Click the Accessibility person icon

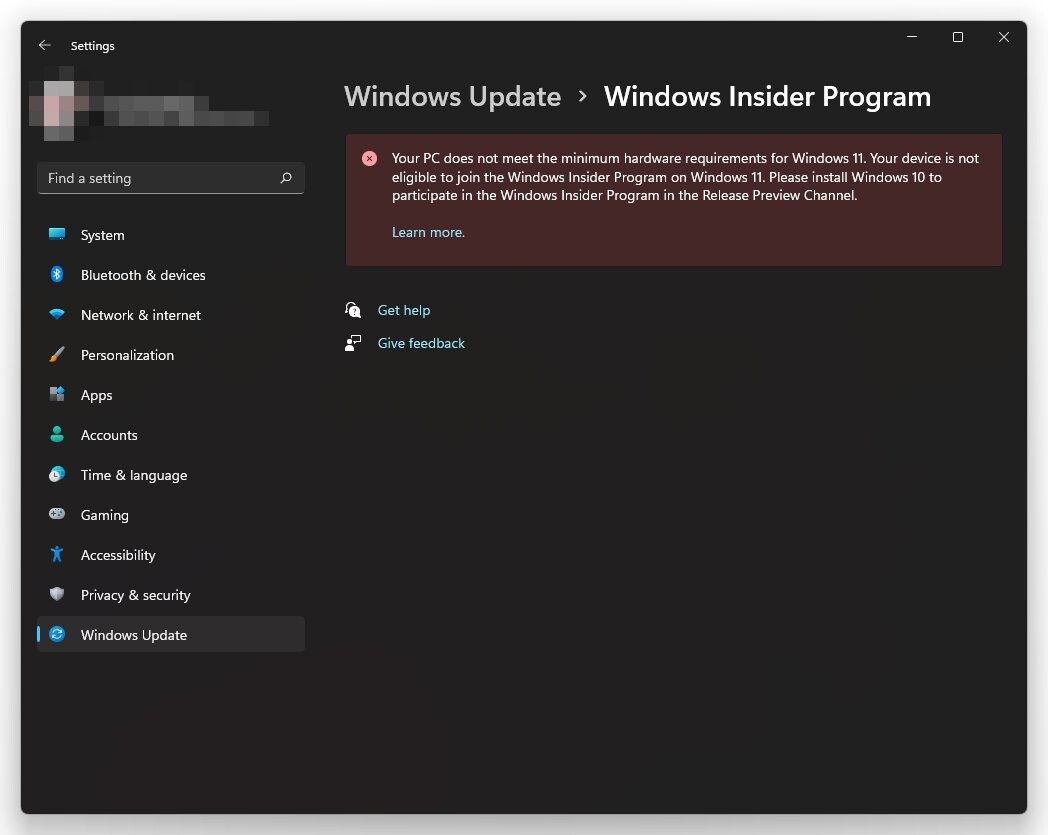pyautogui.click(x=57, y=555)
